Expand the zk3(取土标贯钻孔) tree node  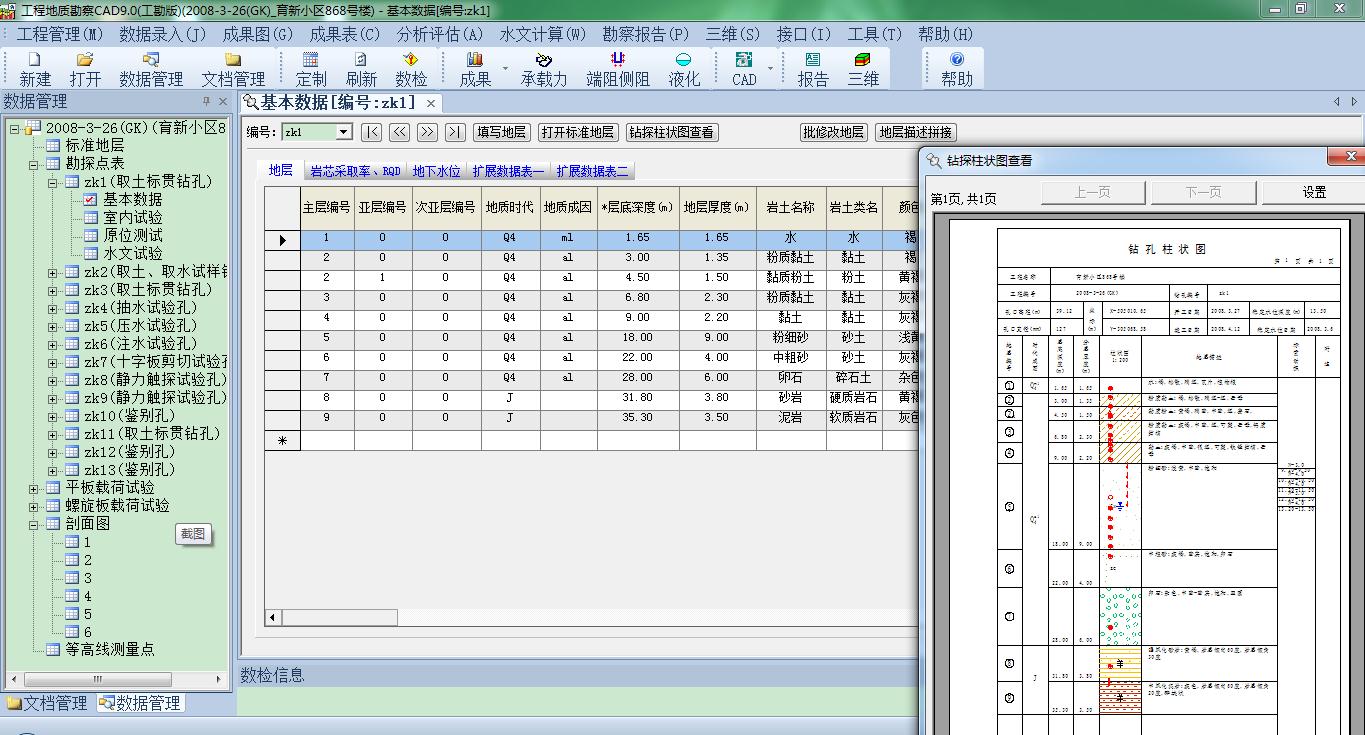[53, 290]
